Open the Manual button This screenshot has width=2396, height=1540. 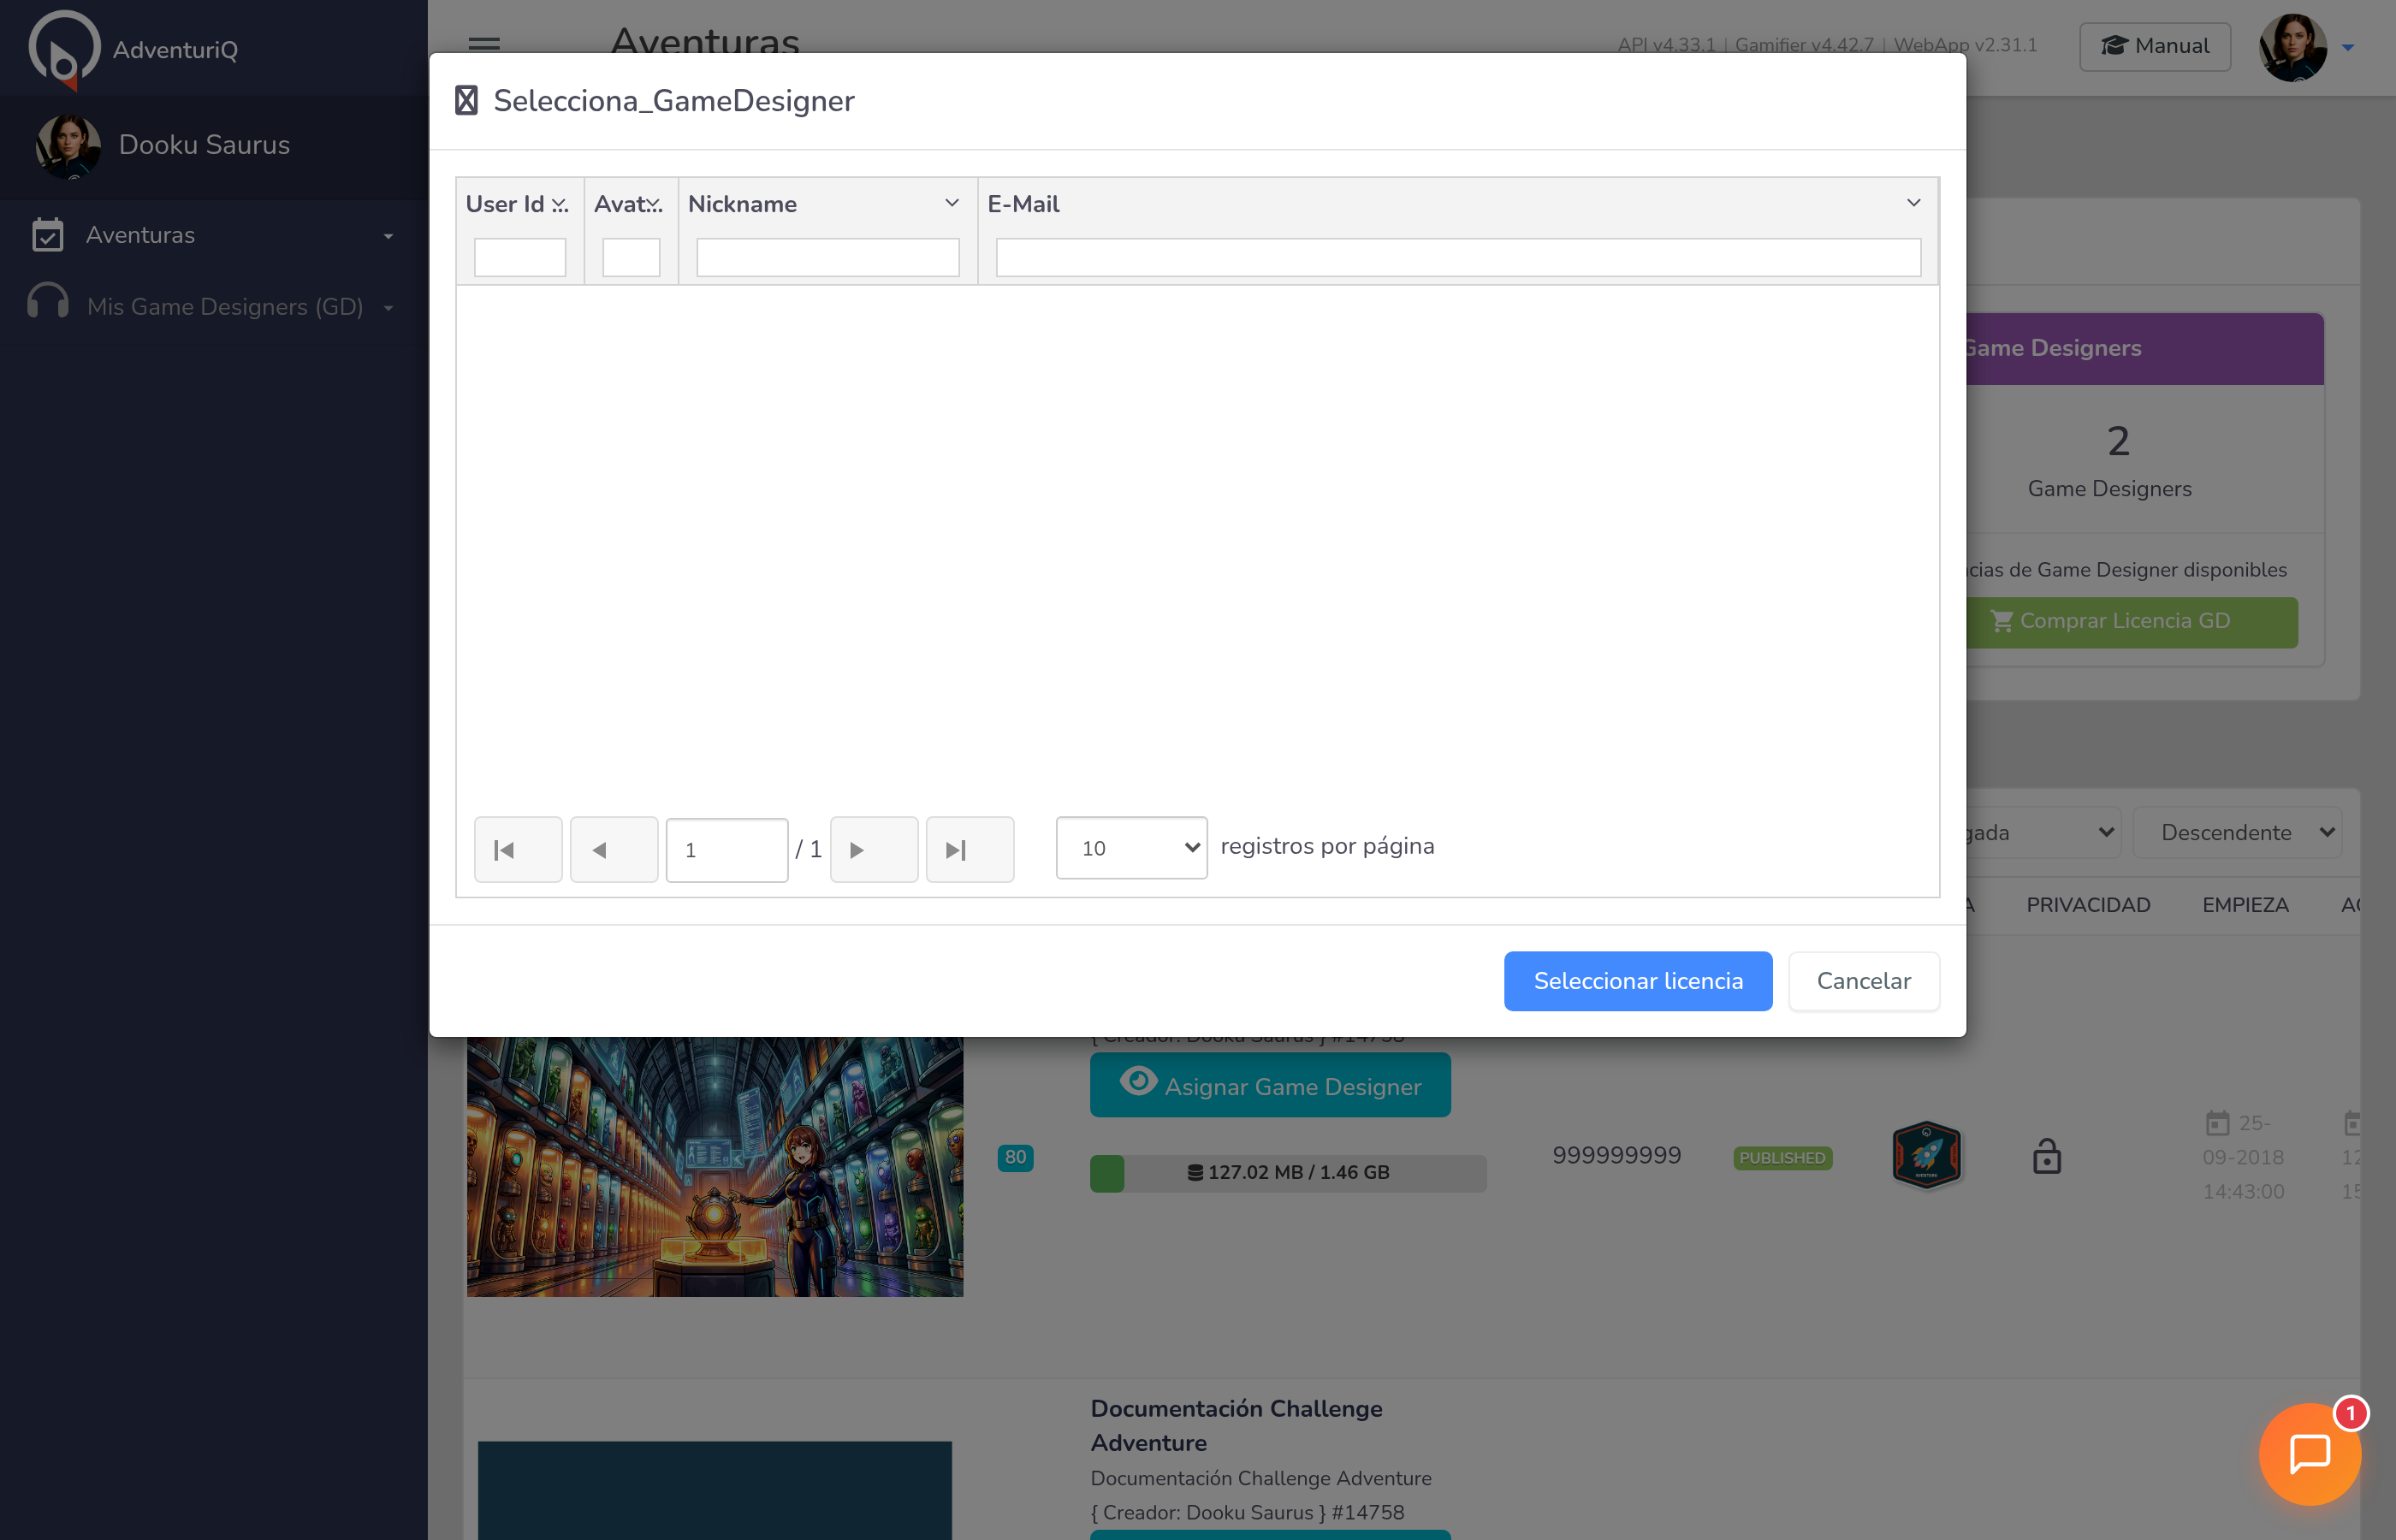point(2154,46)
